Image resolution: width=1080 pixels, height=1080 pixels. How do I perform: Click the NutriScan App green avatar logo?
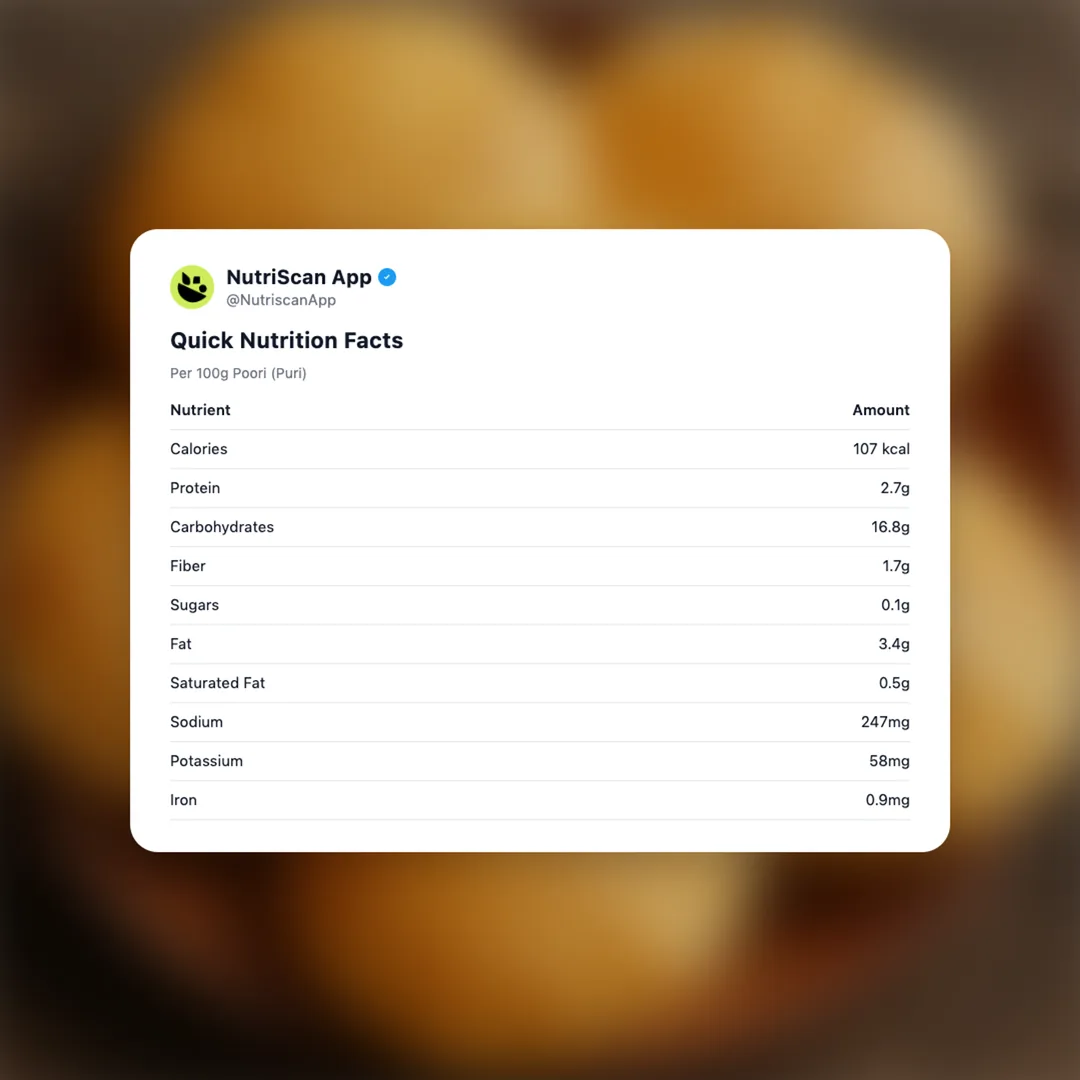click(192, 287)
